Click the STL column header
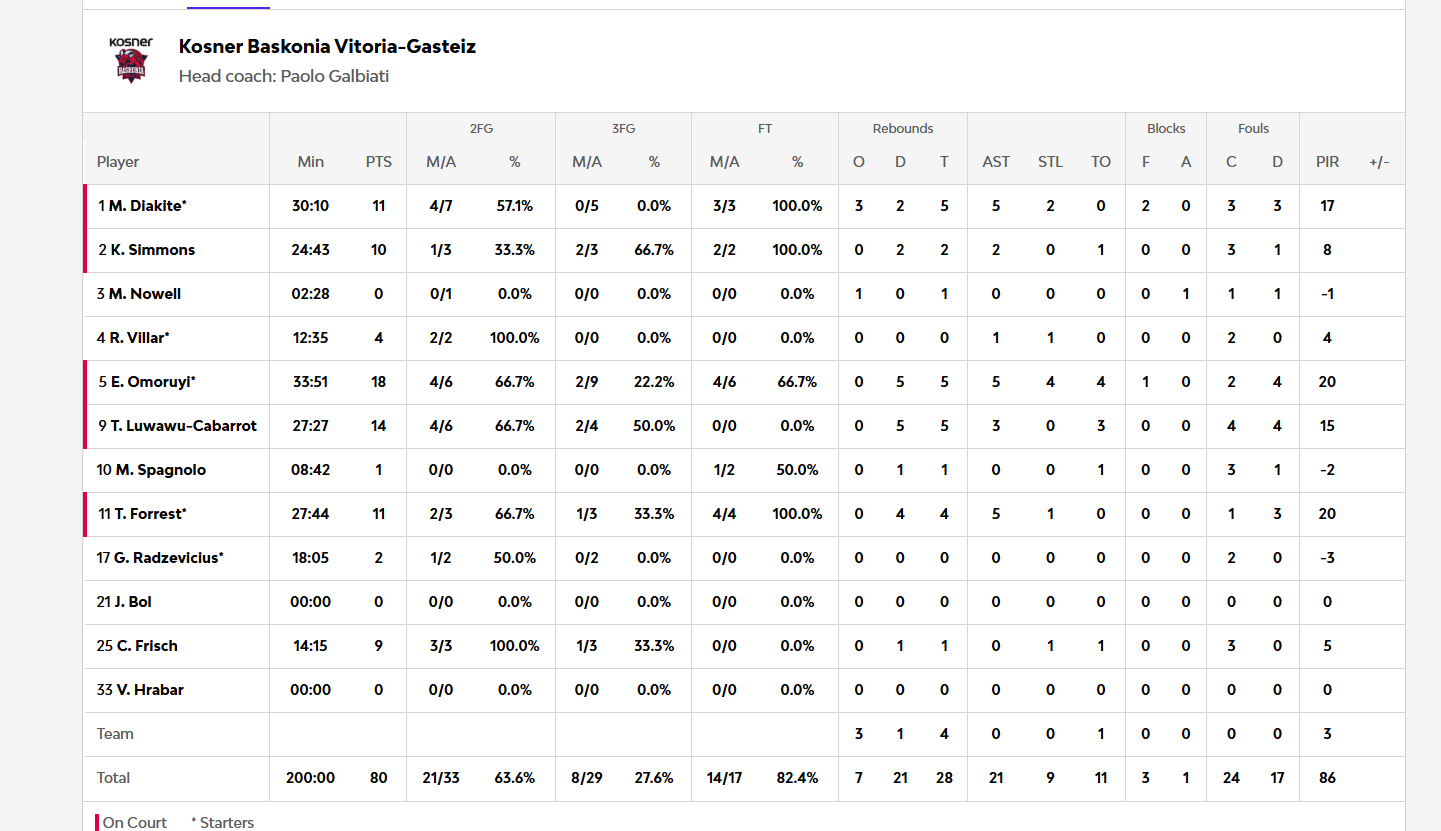This screenshot has width=1441, height=831. tap(1050, 162)
